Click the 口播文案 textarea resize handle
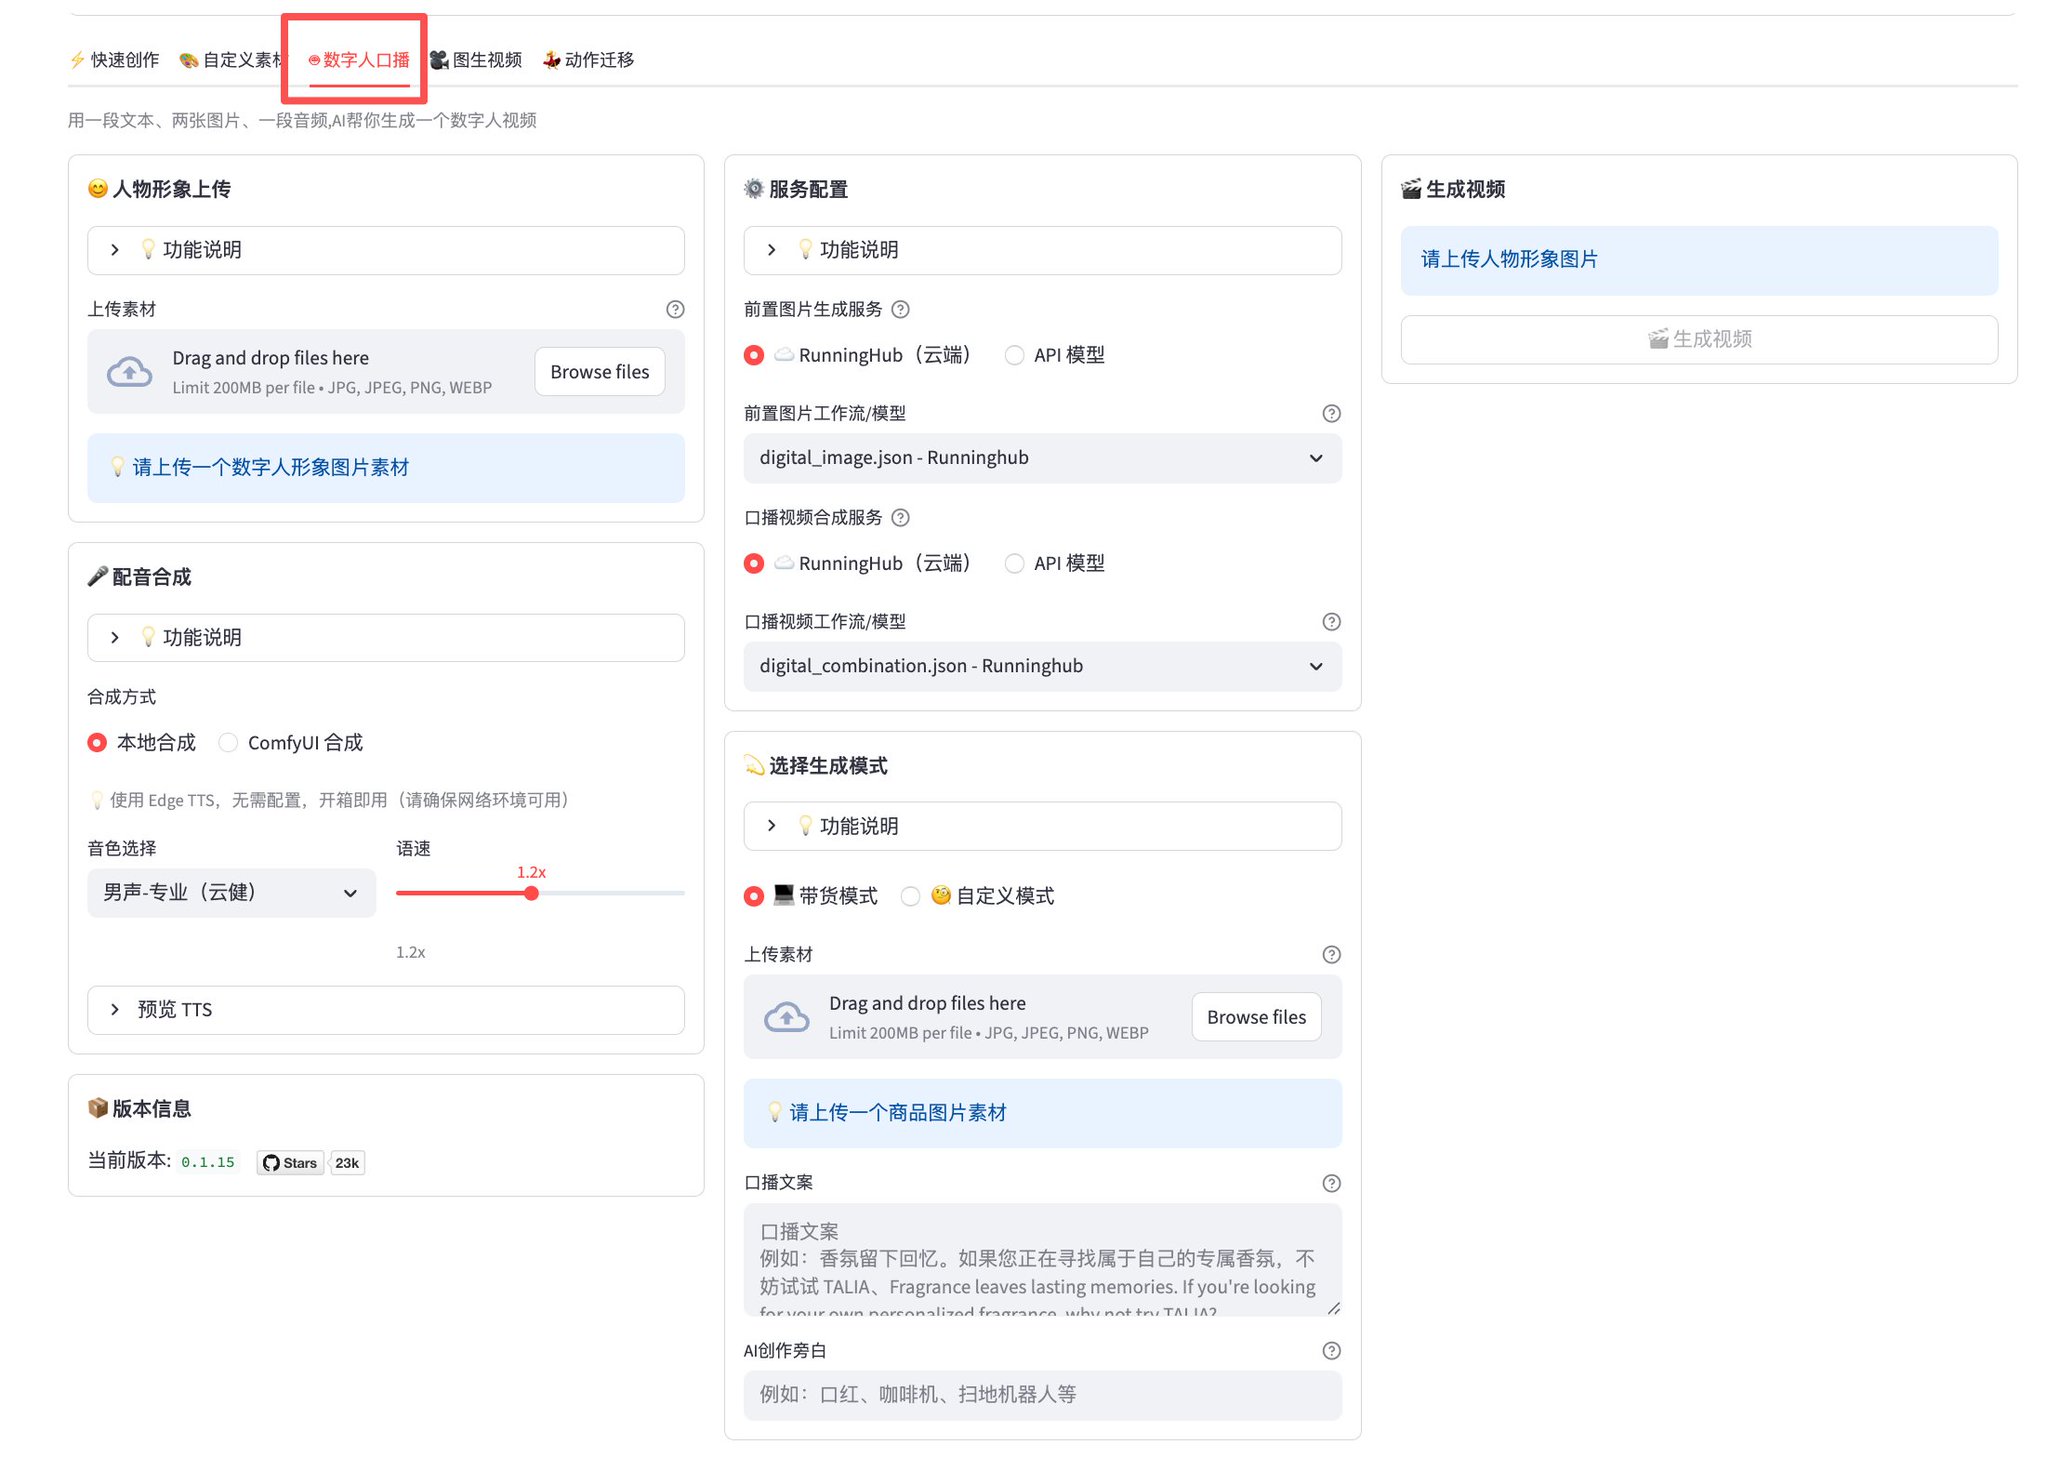Image resolution: width=2047 pixels, height=1484 pixels. (x=1333, y=1308)
